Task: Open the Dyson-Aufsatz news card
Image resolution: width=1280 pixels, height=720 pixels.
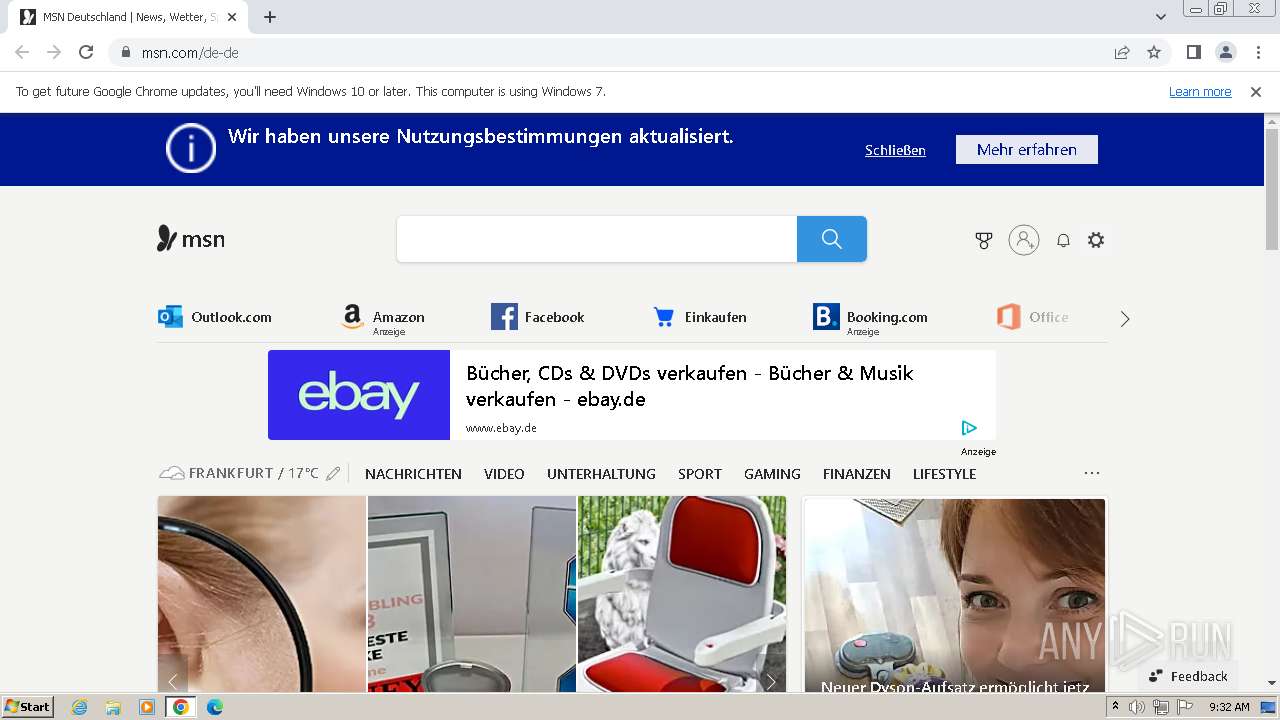Action: (x=955, y=596)
